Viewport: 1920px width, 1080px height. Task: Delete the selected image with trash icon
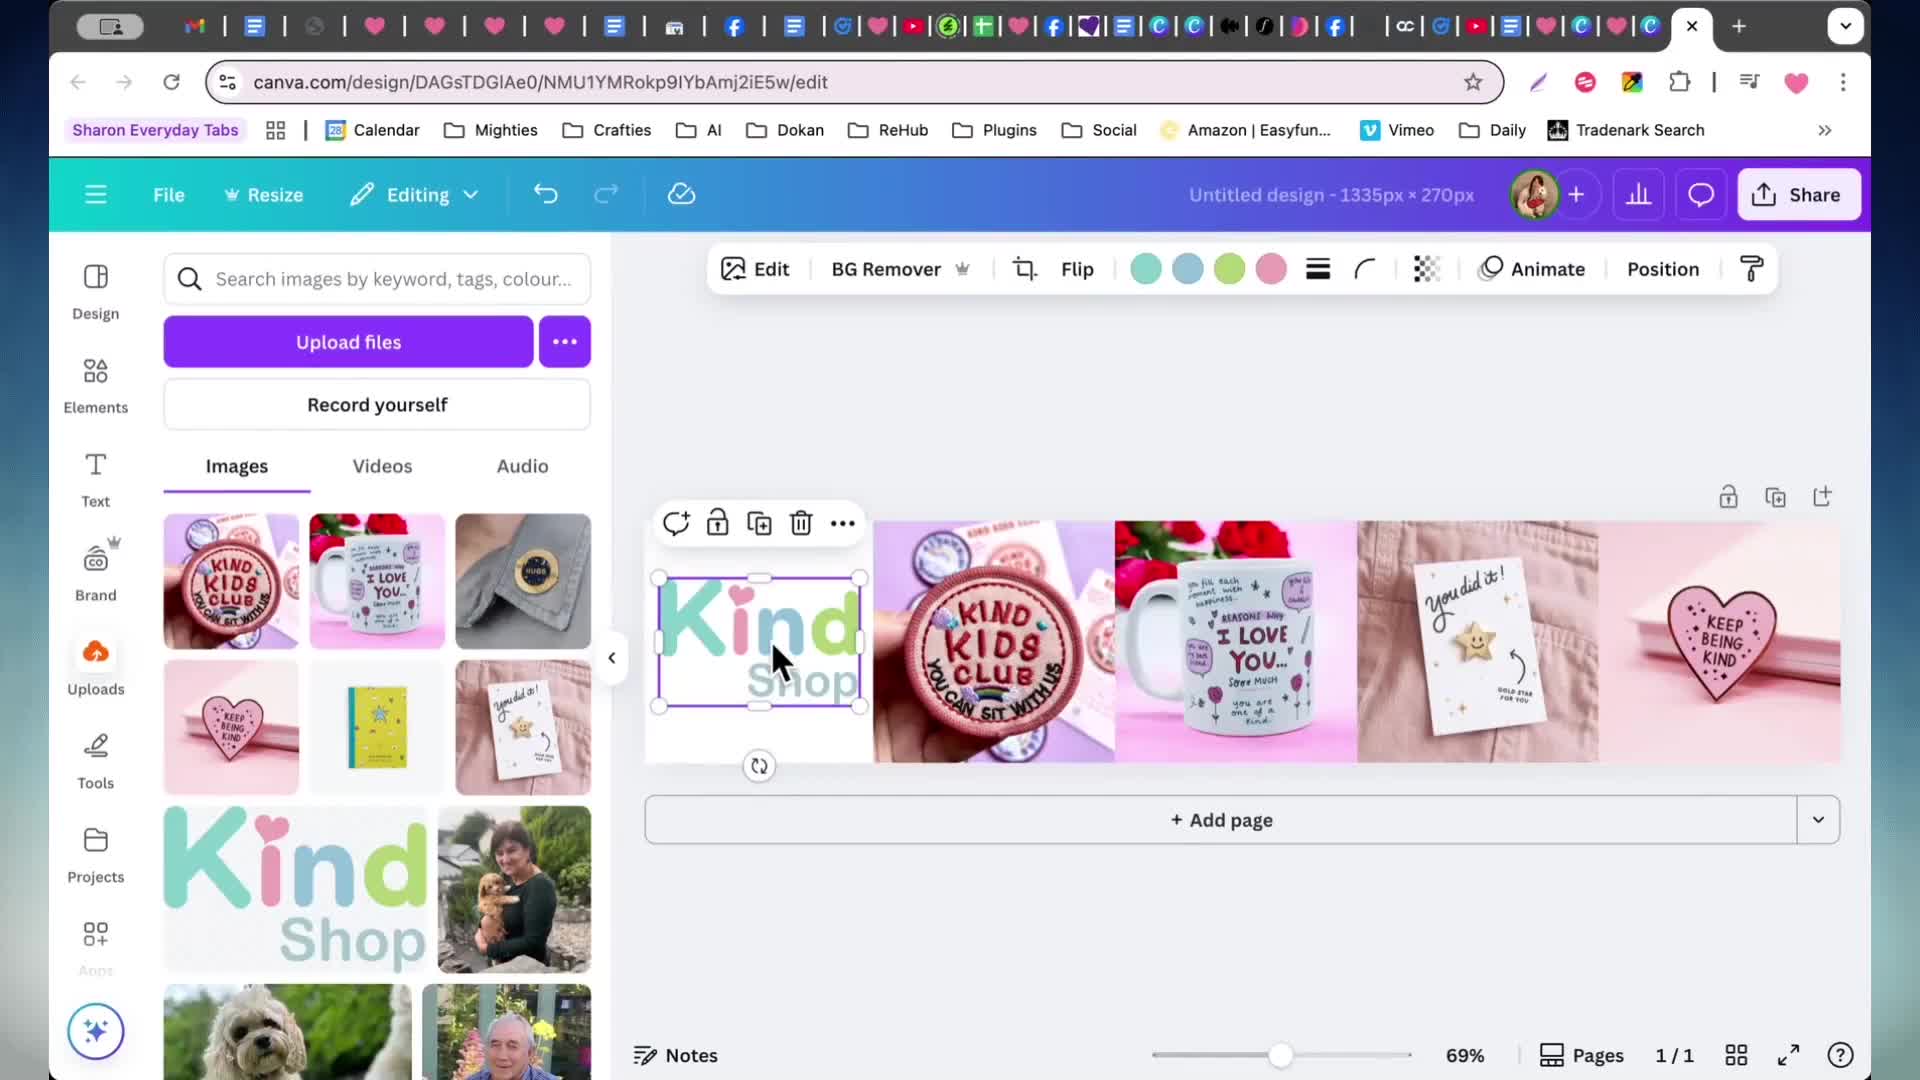tap(801, 523)
